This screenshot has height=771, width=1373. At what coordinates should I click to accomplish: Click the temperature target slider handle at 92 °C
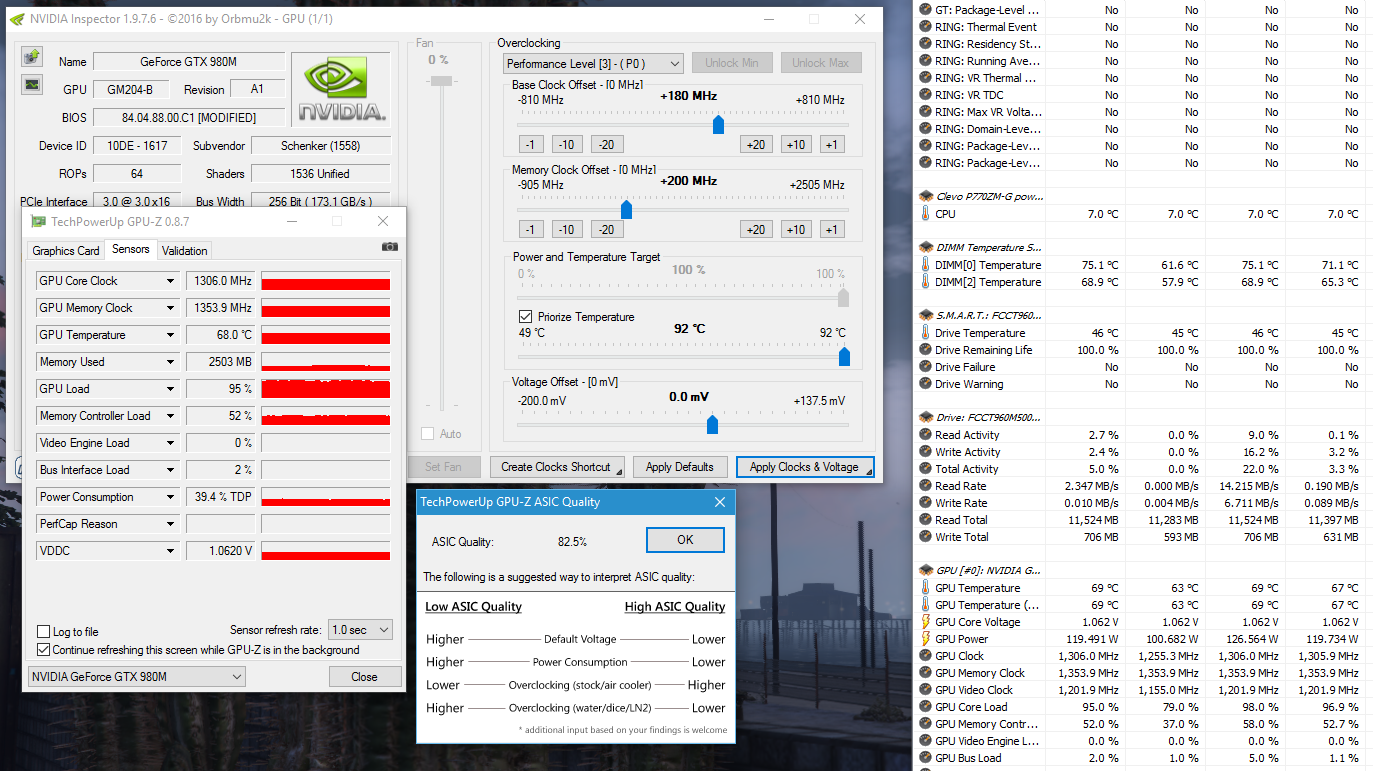pos(844,357)
